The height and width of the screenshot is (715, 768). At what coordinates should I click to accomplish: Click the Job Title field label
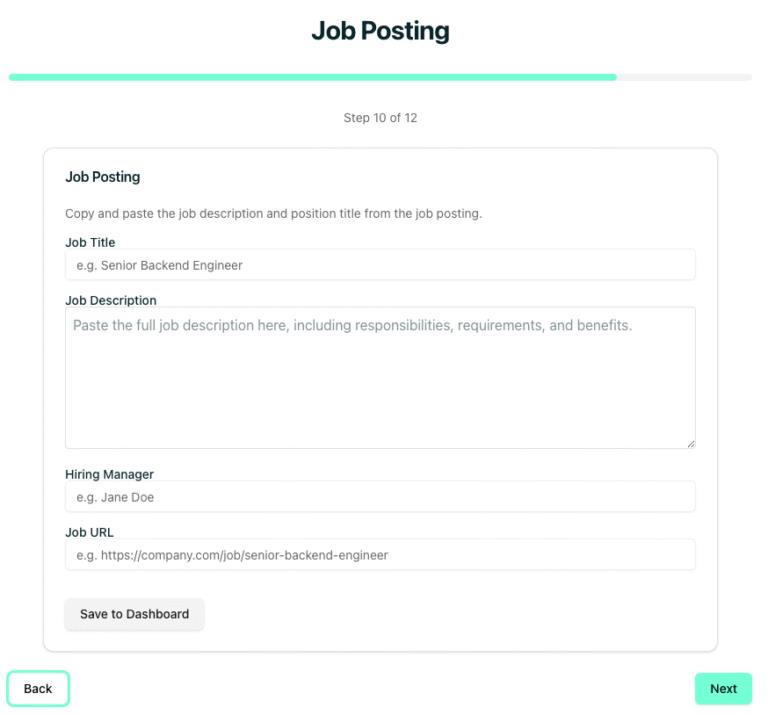(x=90, y=242)
